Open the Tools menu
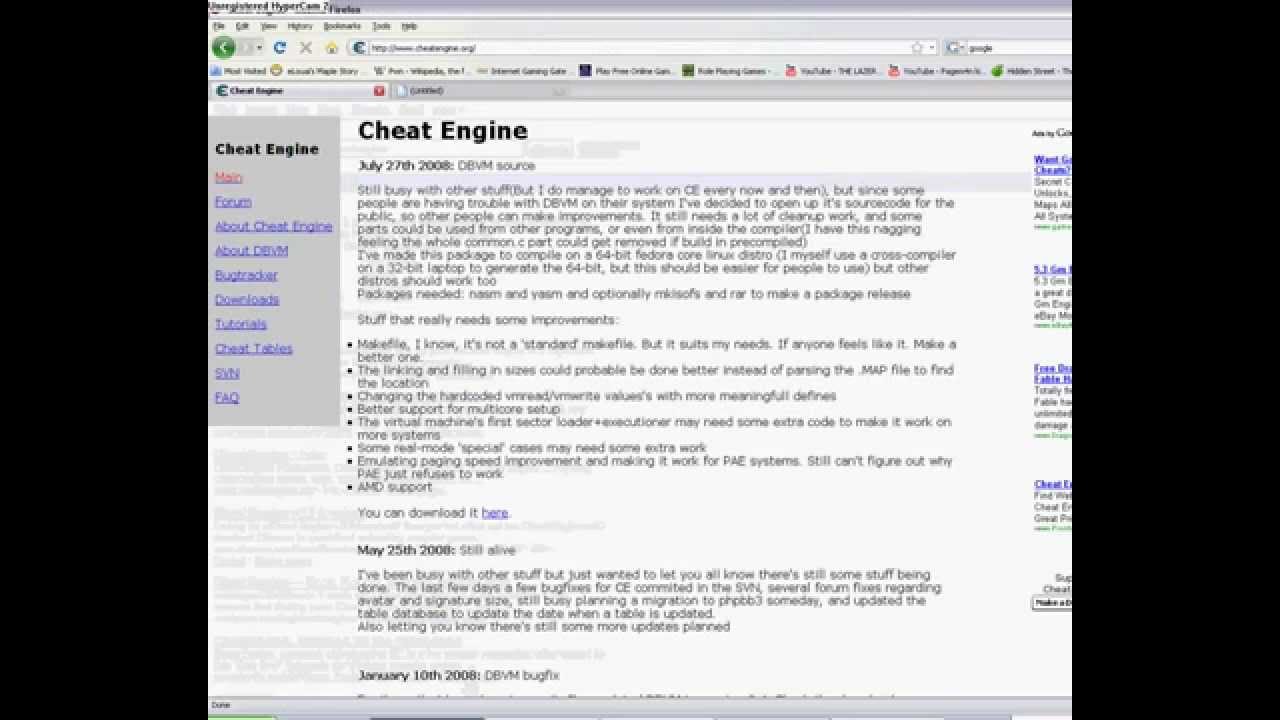The height and width of the screenshot is (720, 1280). (381, 26)
